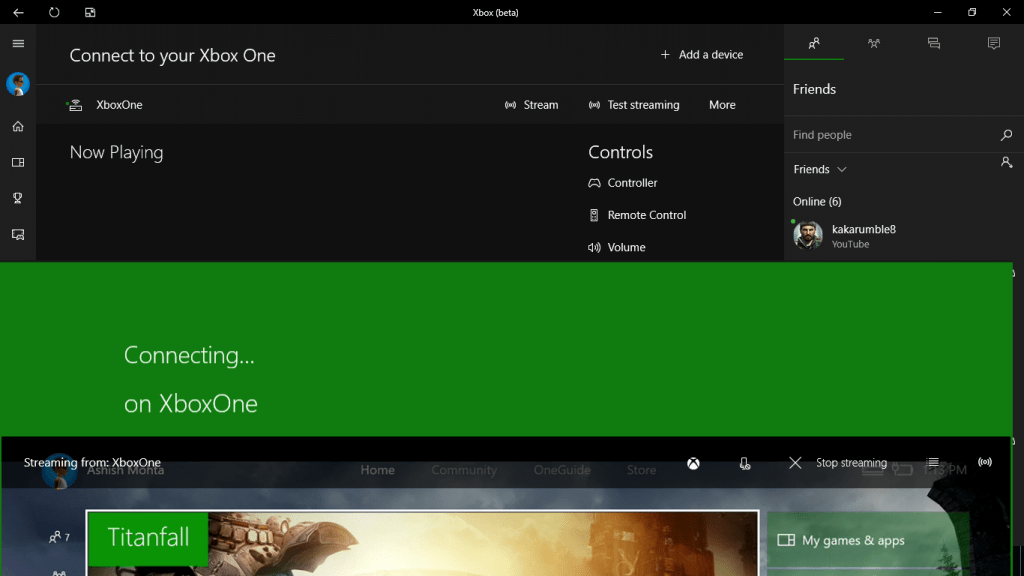Image resolution: width=1024 pixels, height=576 pixels.
Task: Click the back arrow in title bar
Action: point(18,12)
